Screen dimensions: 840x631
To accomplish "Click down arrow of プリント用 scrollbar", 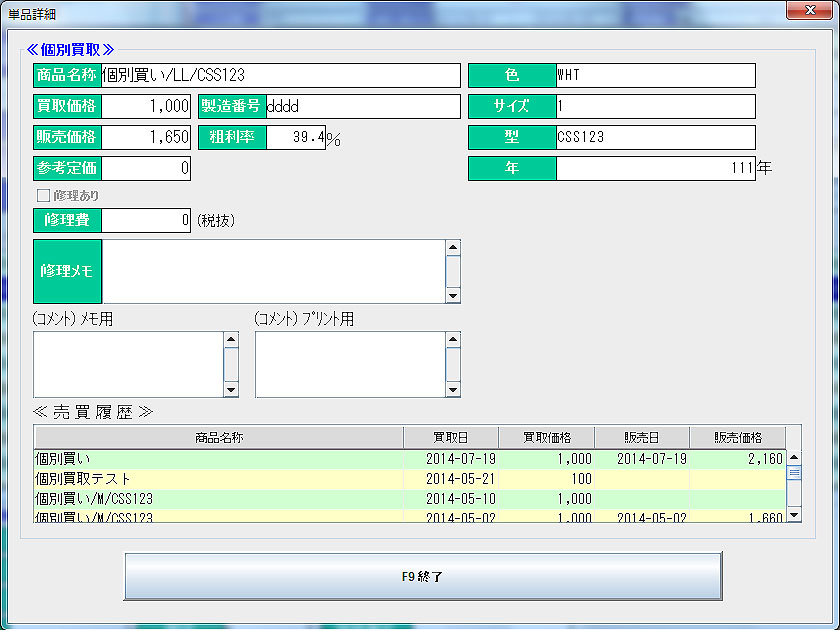I will point(453,389).
